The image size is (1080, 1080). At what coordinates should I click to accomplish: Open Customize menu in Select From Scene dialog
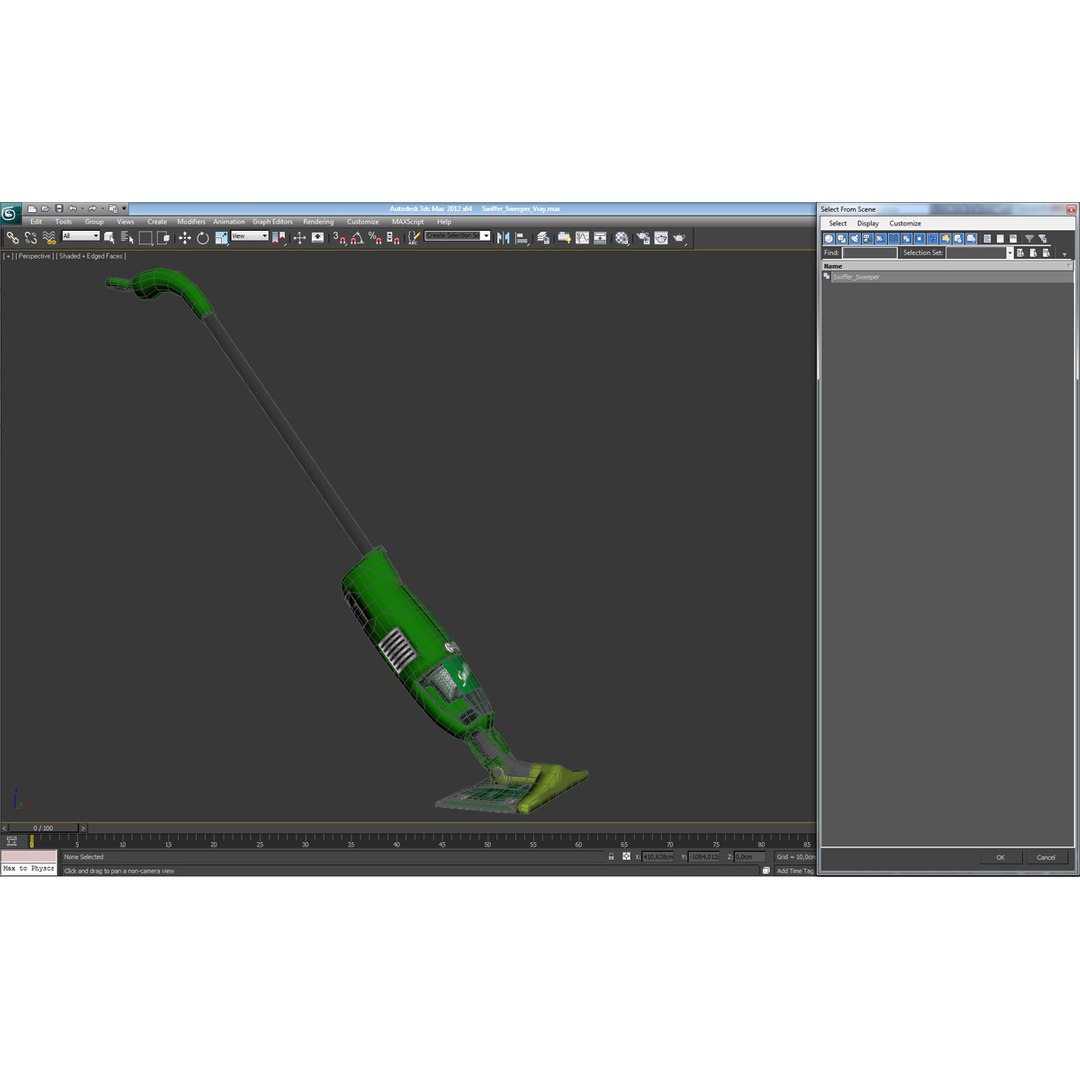pyautogui.click(x=905, y=223)
